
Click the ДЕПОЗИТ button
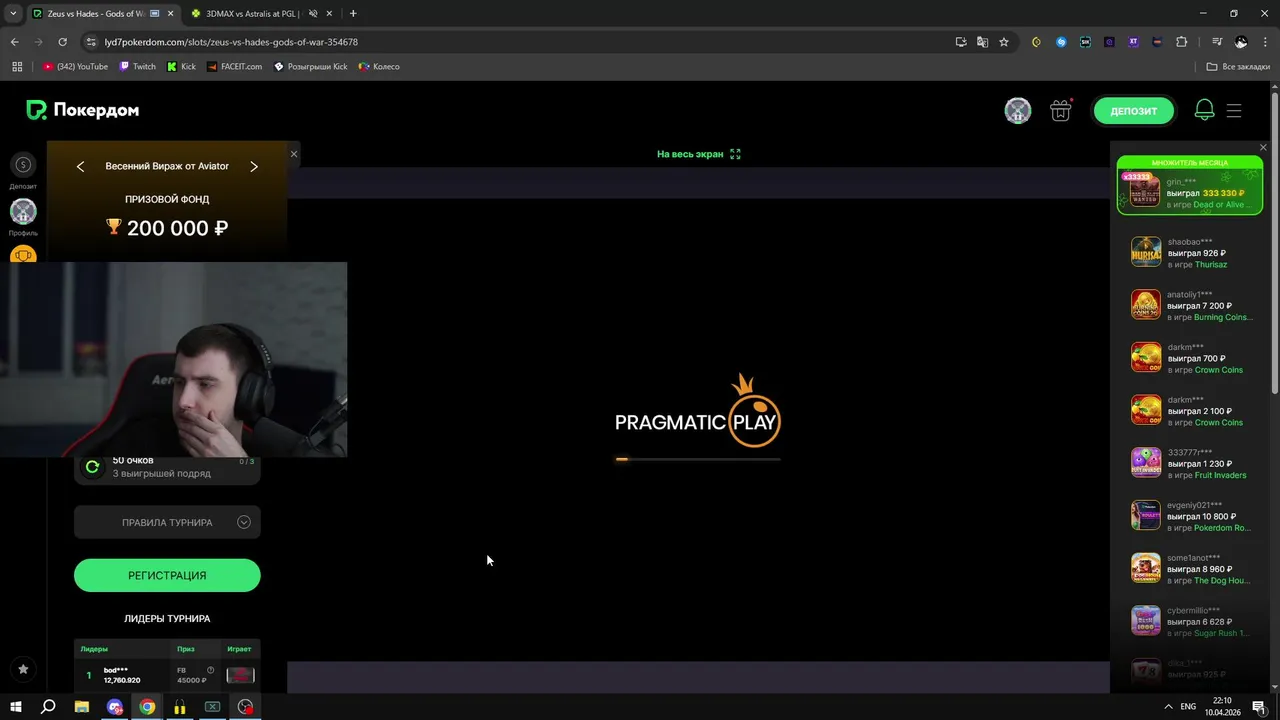click(1133, 111)
